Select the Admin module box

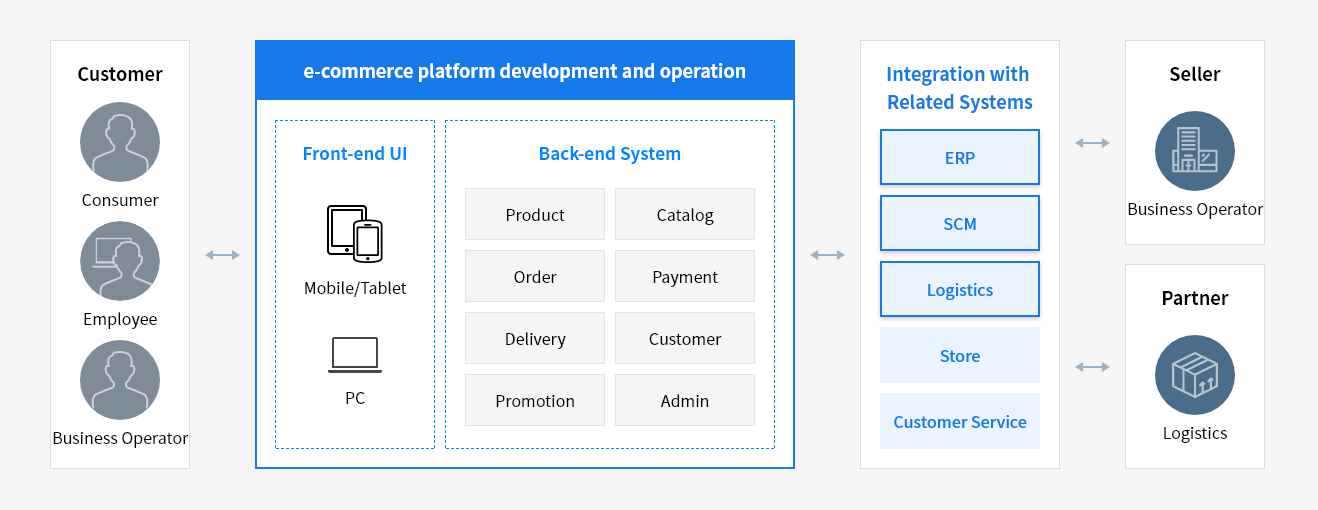click(x=685, y=400)
